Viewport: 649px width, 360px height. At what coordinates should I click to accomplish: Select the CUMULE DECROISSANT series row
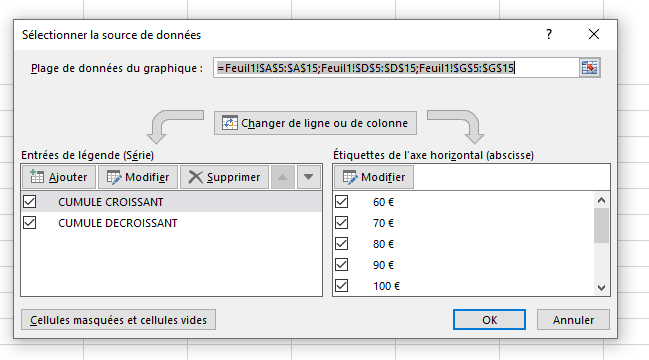pyautogui.click(x=171, y=223)
